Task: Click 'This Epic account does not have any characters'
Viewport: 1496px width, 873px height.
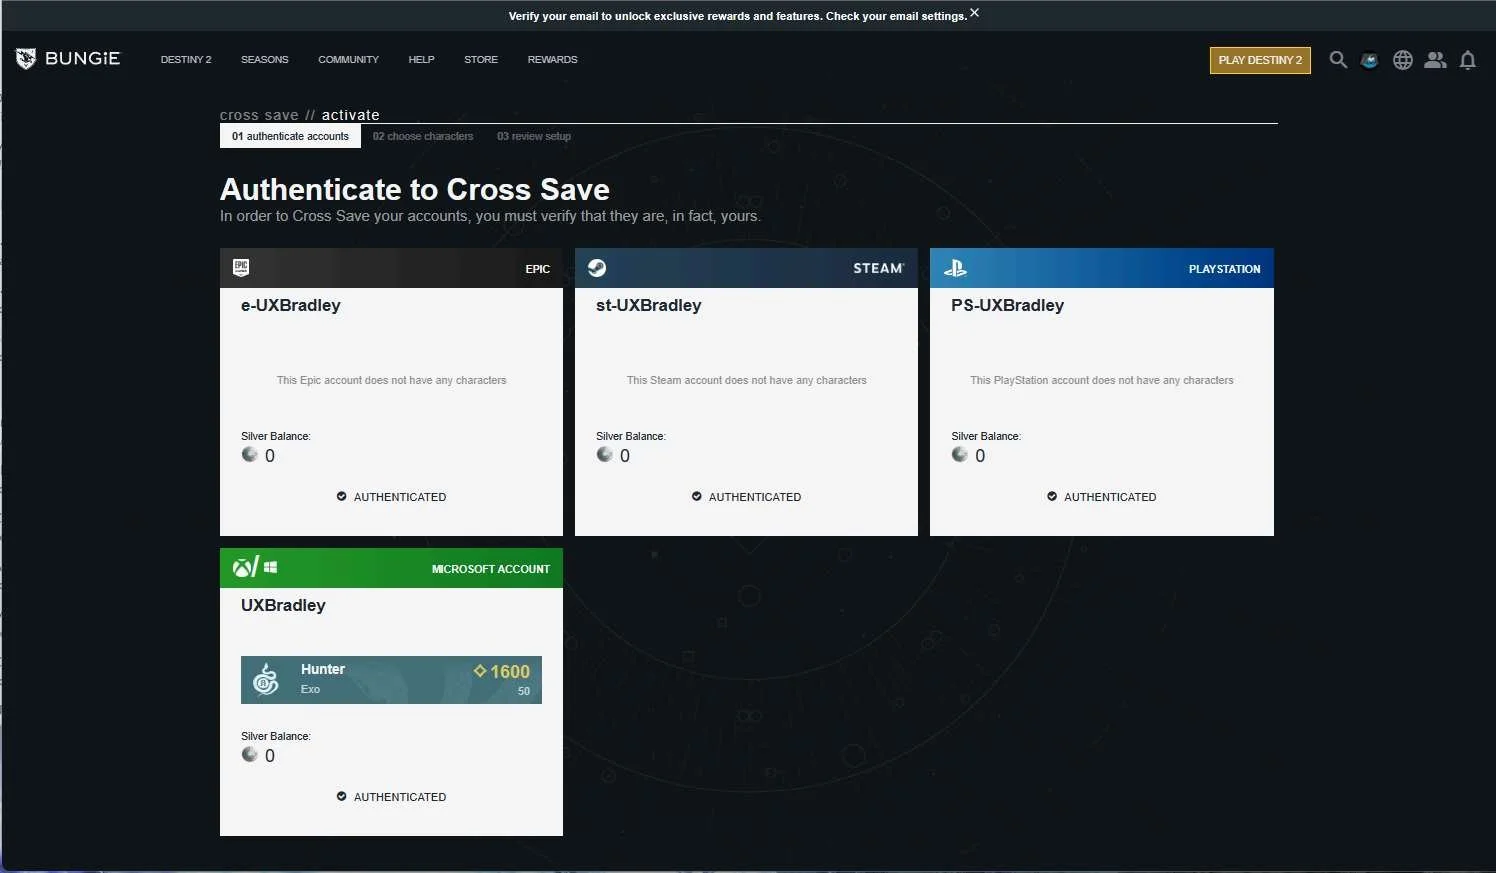Action: 391,380
